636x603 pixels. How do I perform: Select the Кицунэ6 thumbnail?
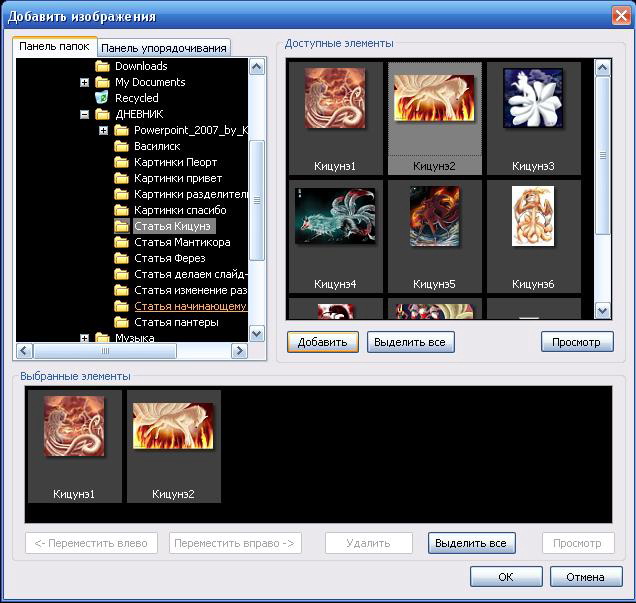(533, 236)
